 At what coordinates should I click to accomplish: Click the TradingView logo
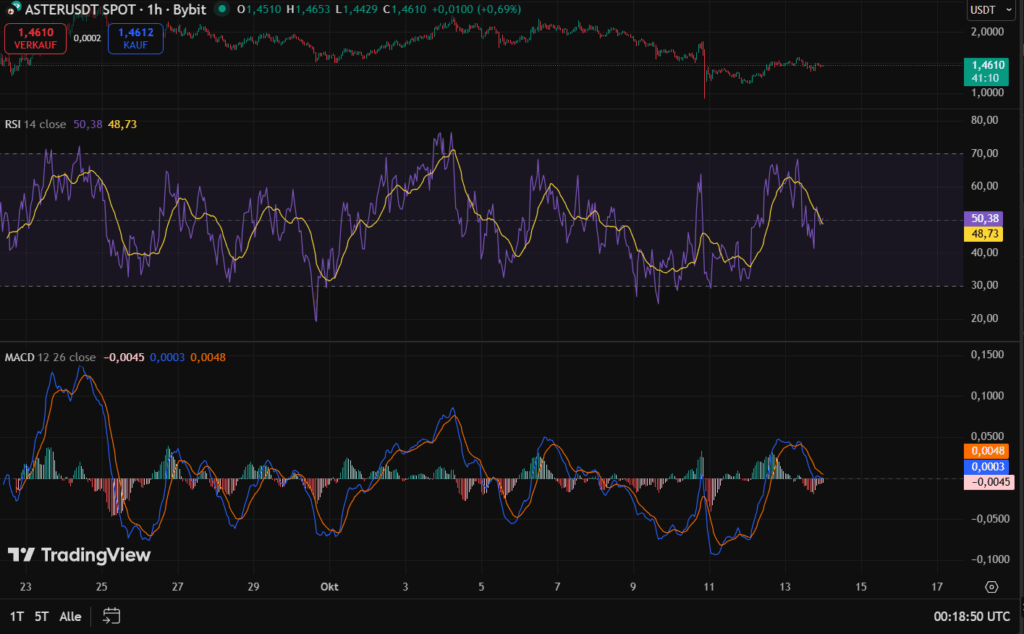pos(79,555)
